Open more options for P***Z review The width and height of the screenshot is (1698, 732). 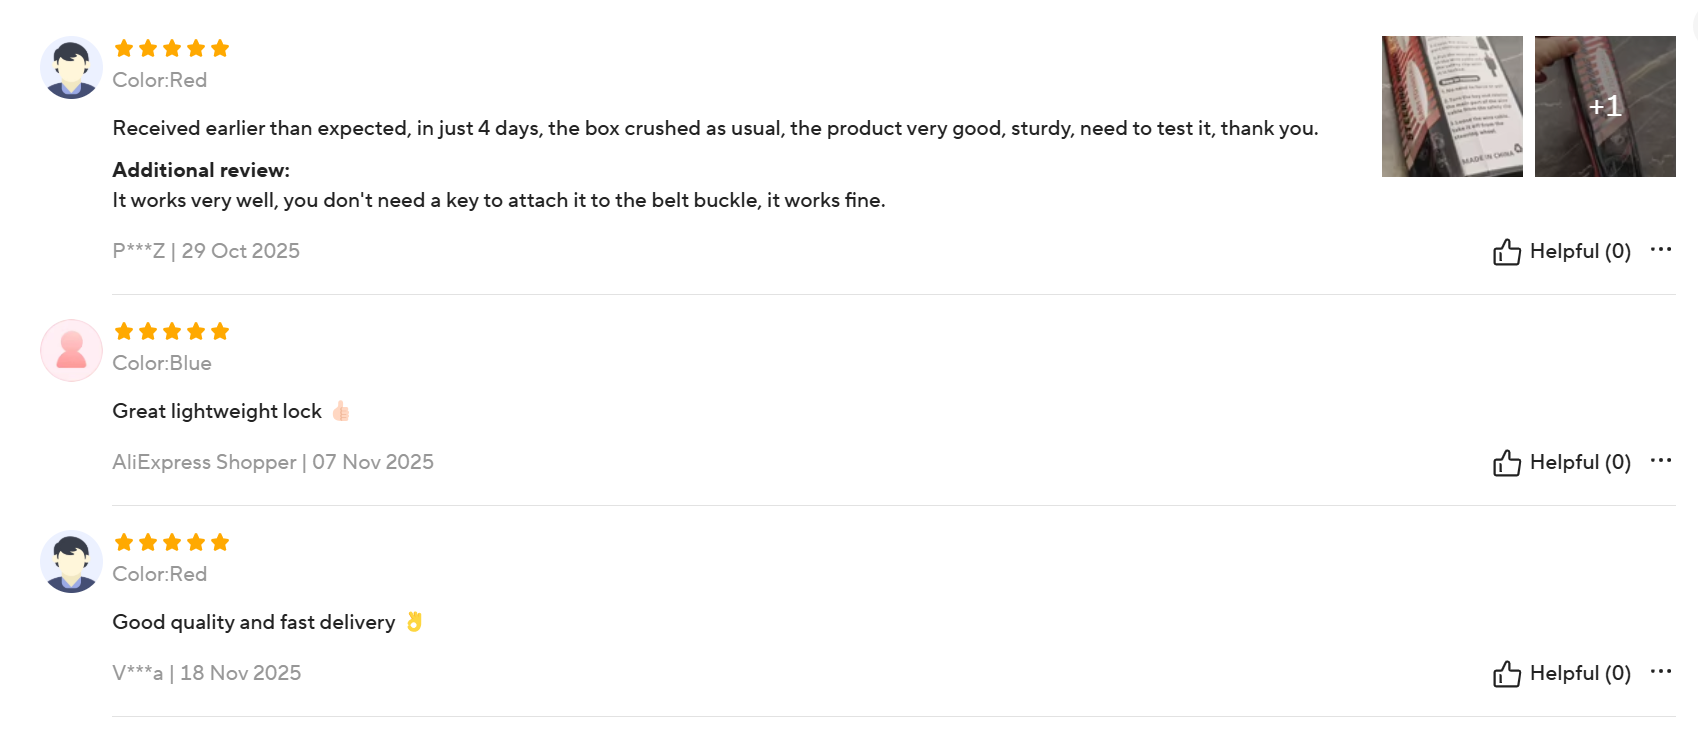pyautogui.click(x=1661, y=249)
